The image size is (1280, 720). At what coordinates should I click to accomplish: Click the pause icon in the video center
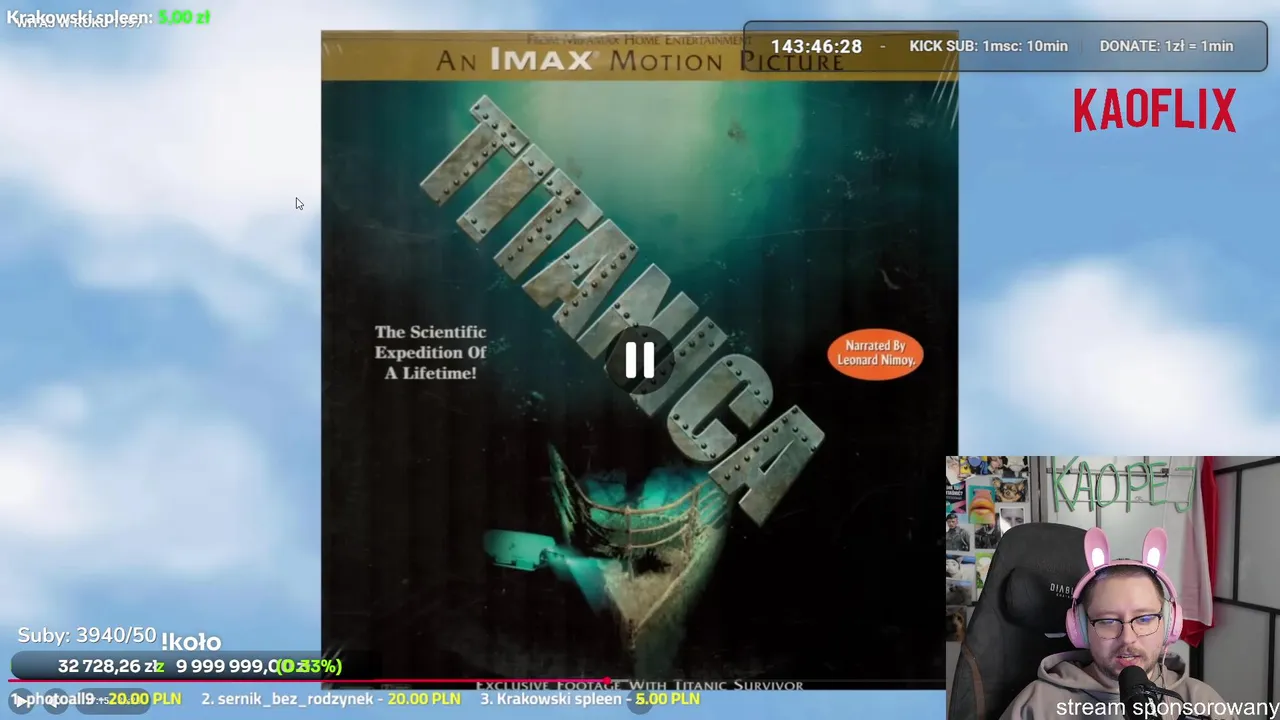tap(640, 360)
